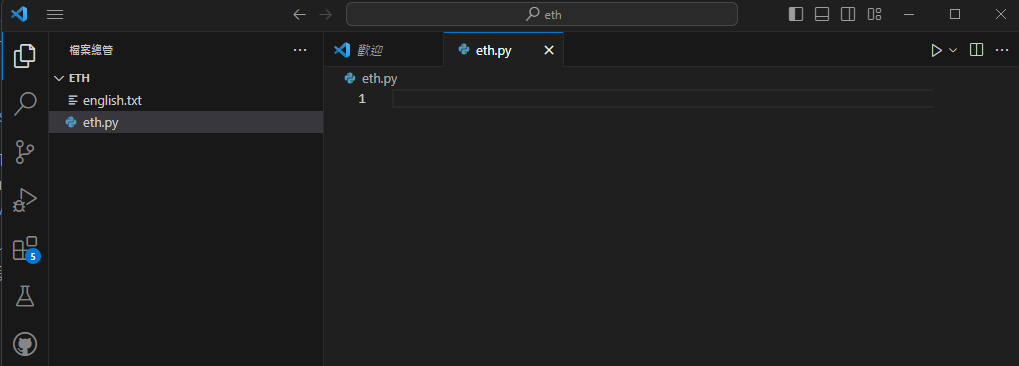Toggle the bottom panel visibility

tap(821, 14)
